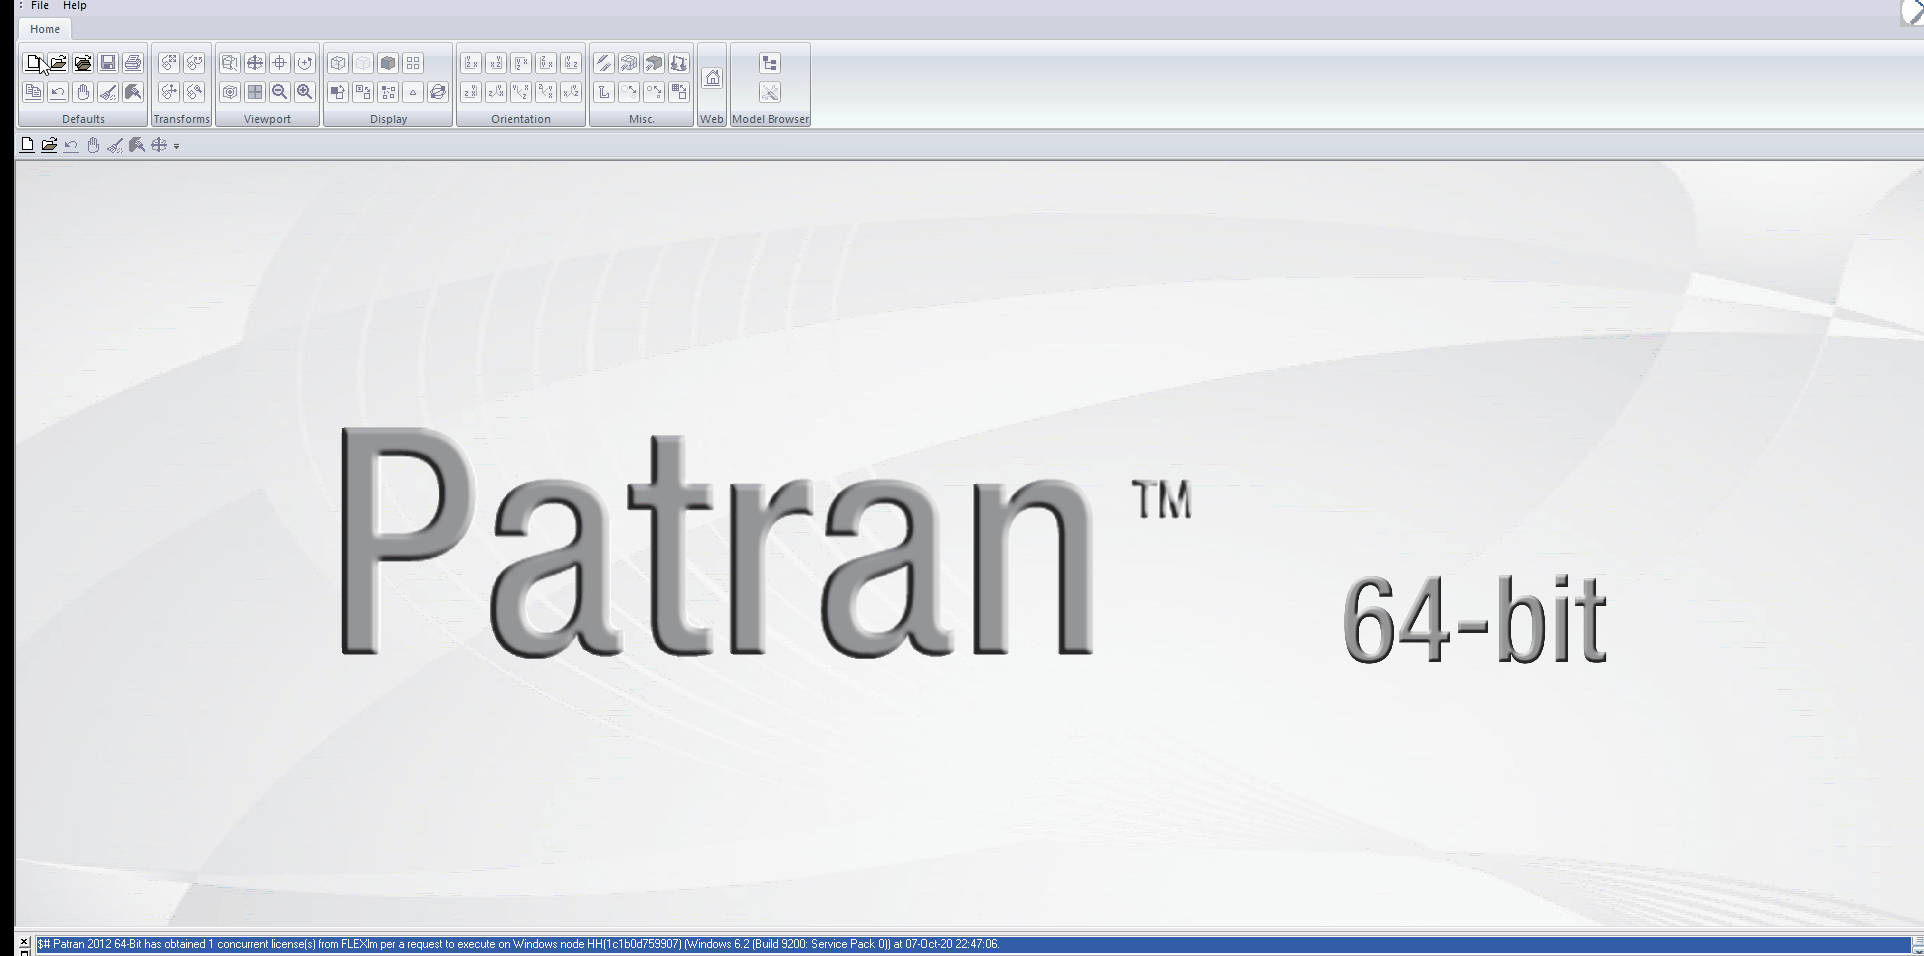Select the Home ribbon tab
1924x956 pixels.
45,29
